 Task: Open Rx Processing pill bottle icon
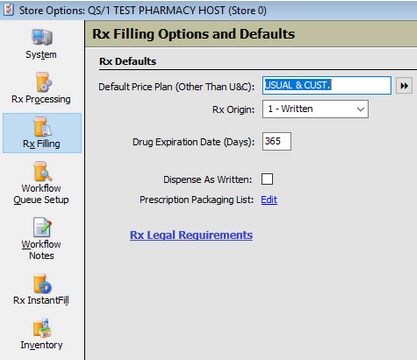43,82
